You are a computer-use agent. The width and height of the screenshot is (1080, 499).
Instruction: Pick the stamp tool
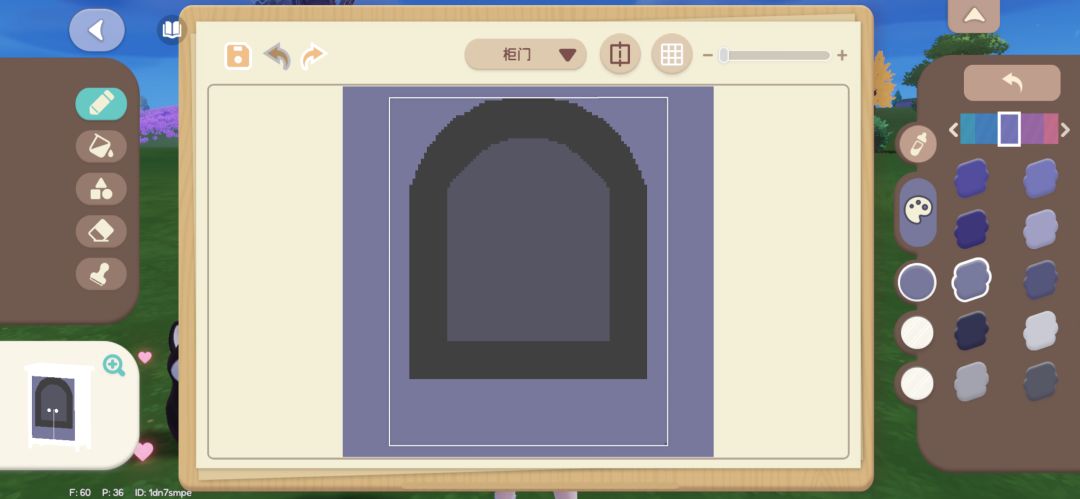pos(101,274)
